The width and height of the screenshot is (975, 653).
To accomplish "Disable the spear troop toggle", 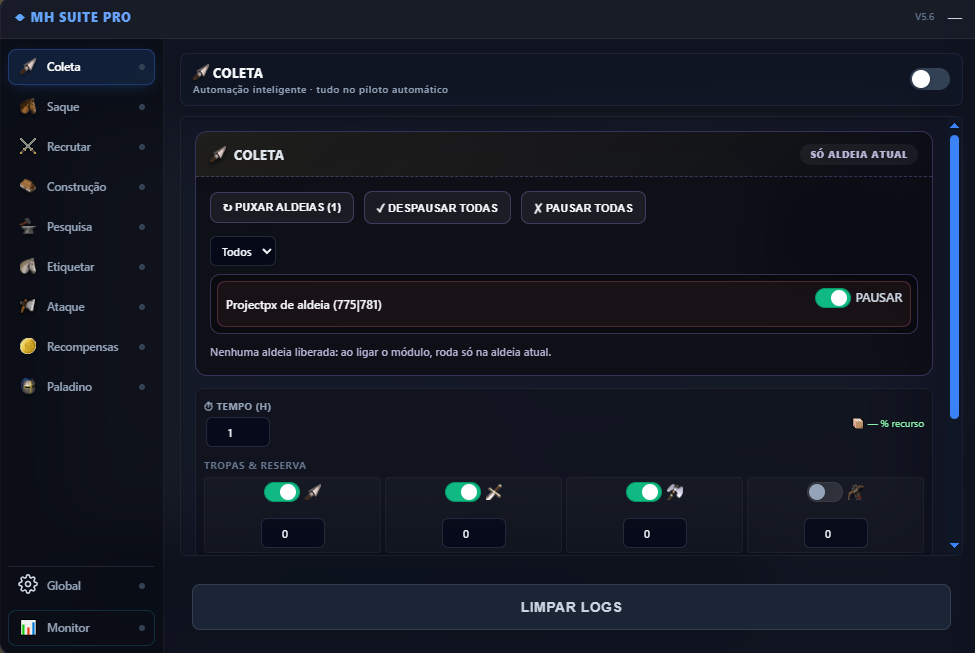I will coord(282,492).
